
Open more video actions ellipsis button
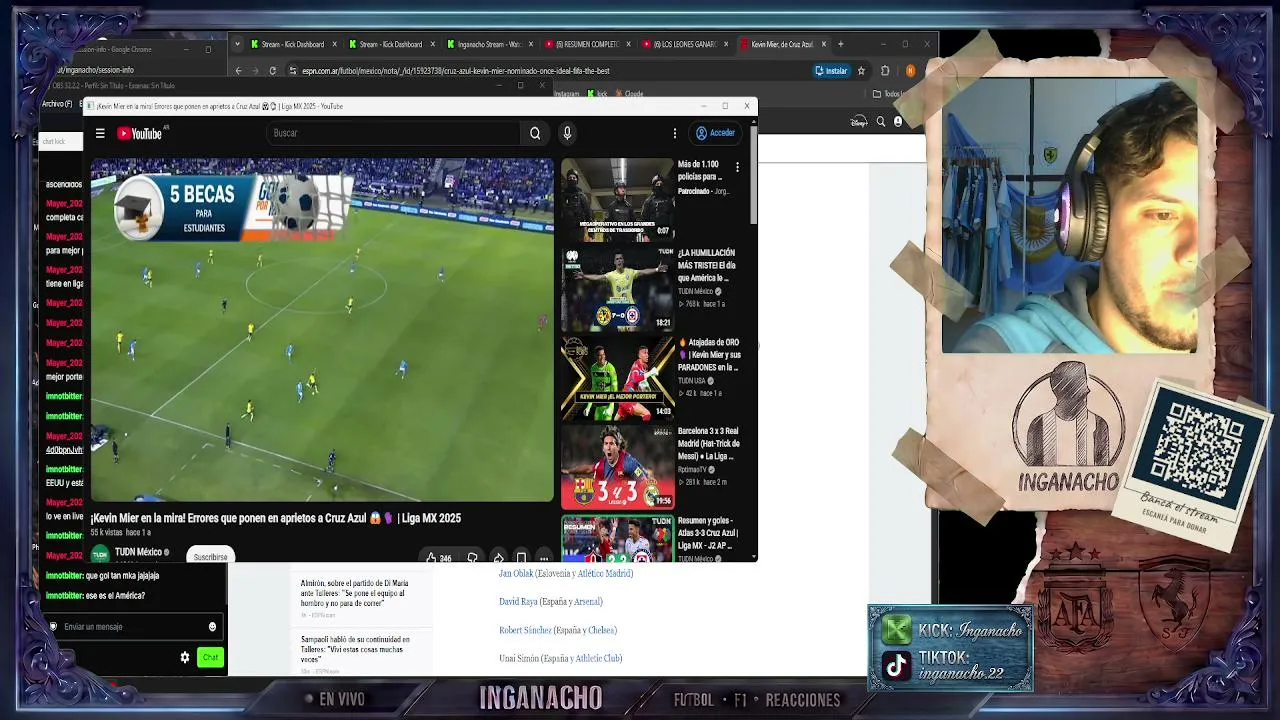(x=544, y=557)
